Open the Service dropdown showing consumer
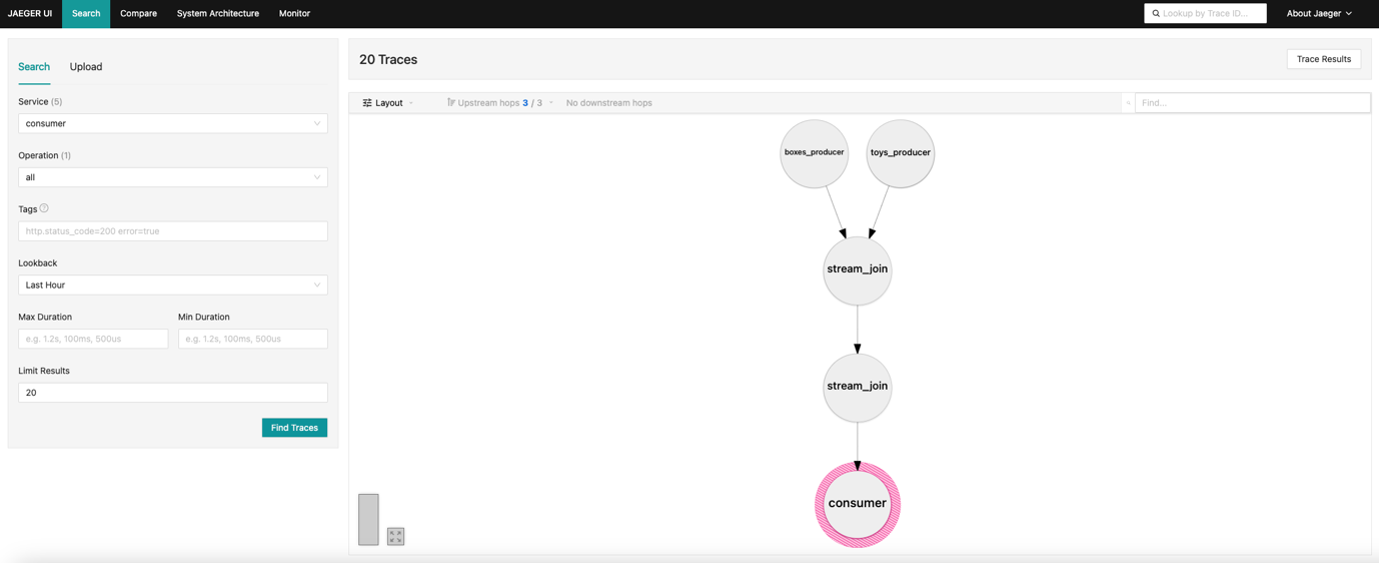The width and height of the screenshot is (1384, 568). 173,123
